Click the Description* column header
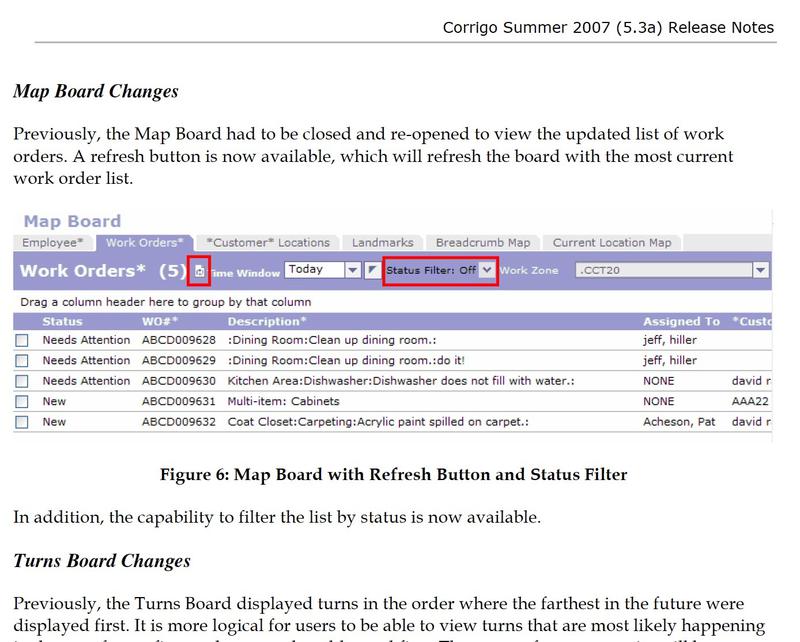Viewport: 800px width, 642px height. click(x=267, y=322)
